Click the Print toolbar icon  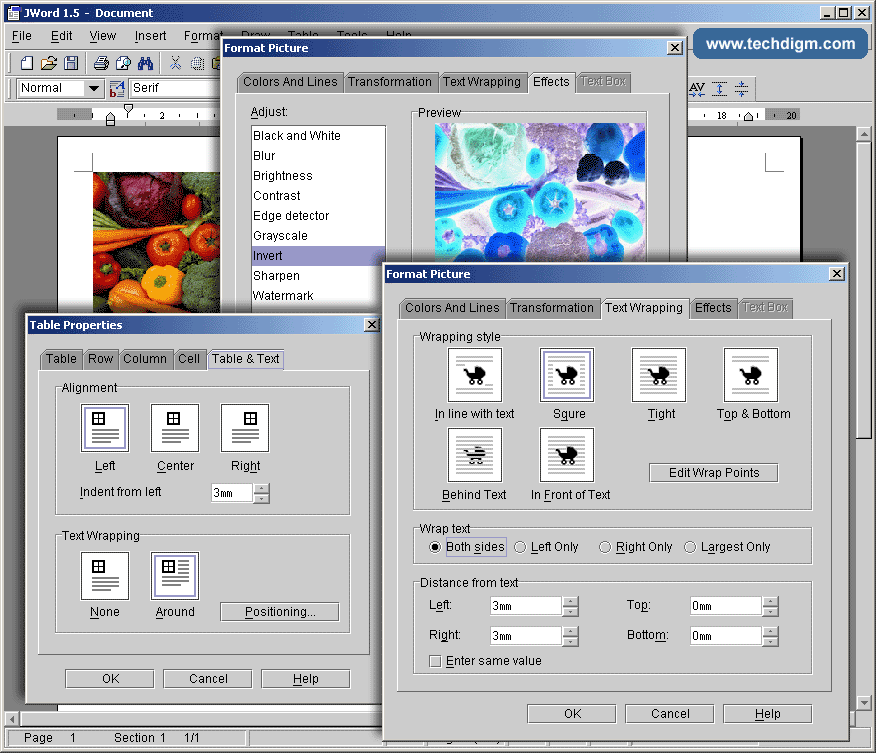point(100,63)
